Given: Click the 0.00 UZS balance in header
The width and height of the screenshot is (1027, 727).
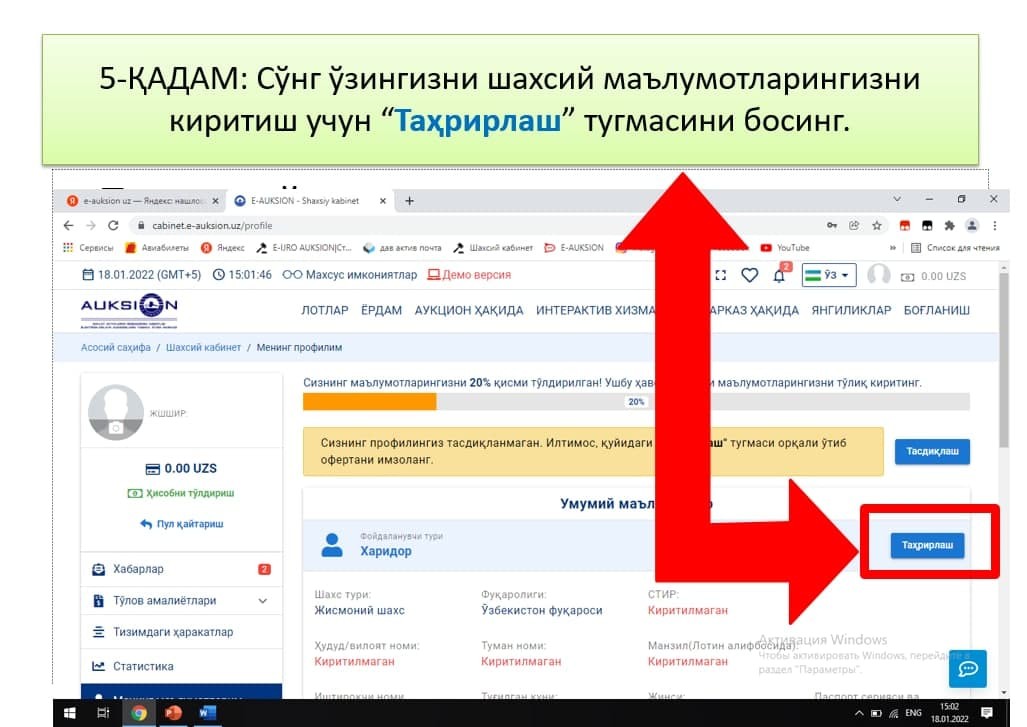Looking at the screenshot, I should pyautogui.click(x=935, y=276).
